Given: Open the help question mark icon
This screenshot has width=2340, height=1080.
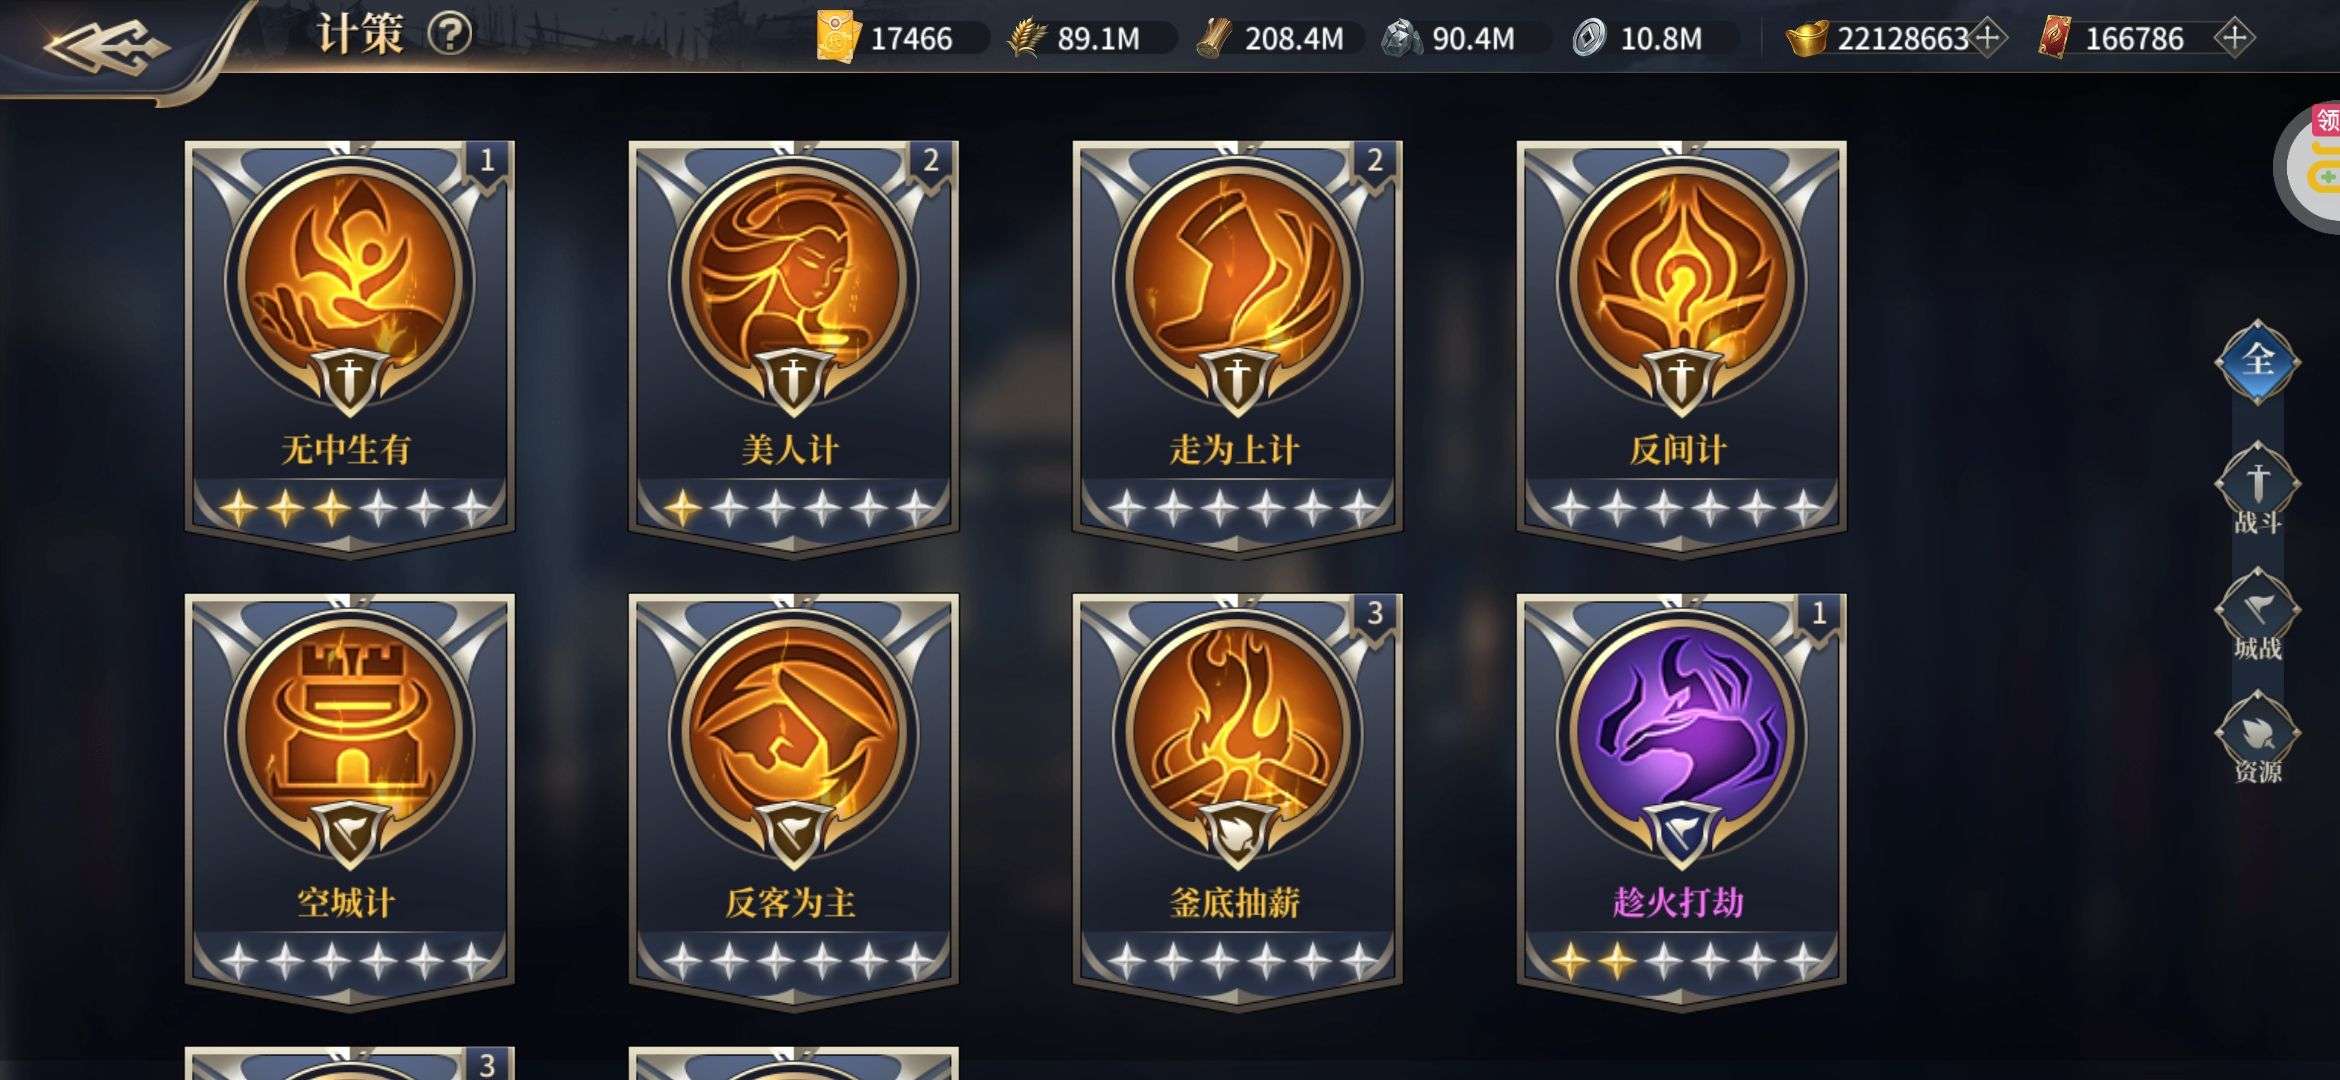Looking at the screenshot, I should click(450, 35).
